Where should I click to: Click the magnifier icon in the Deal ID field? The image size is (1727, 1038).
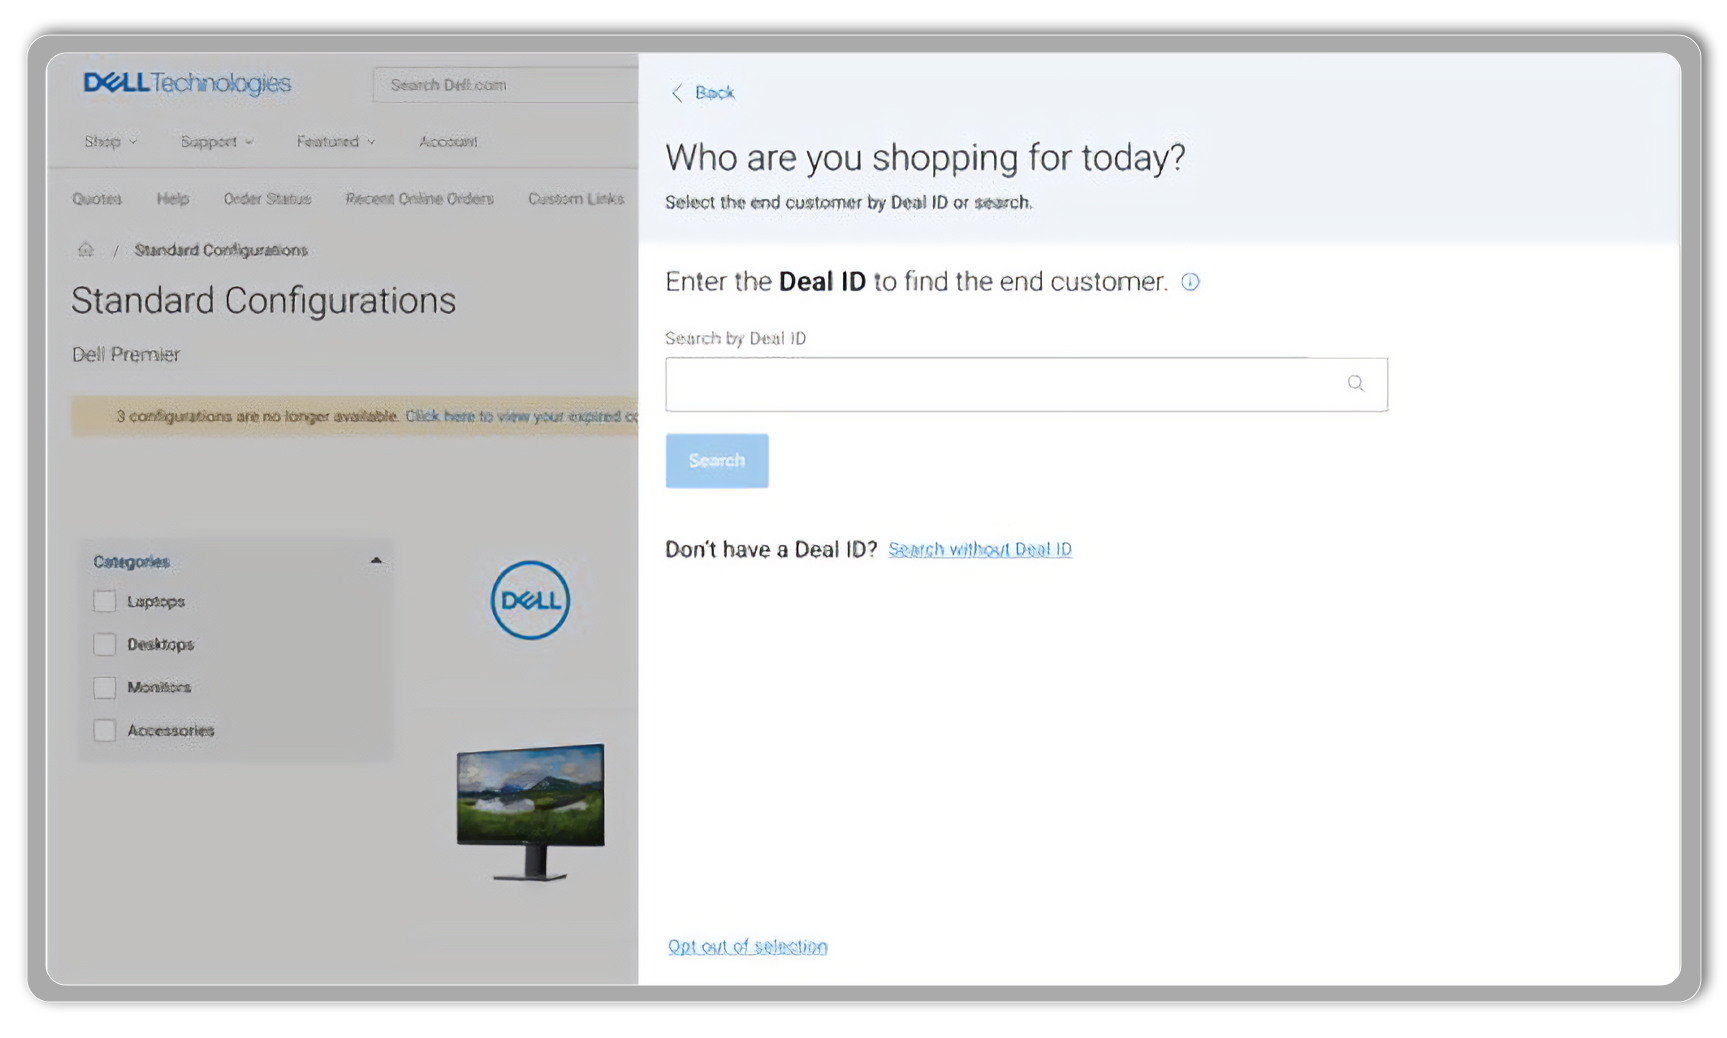point(1356,383)
